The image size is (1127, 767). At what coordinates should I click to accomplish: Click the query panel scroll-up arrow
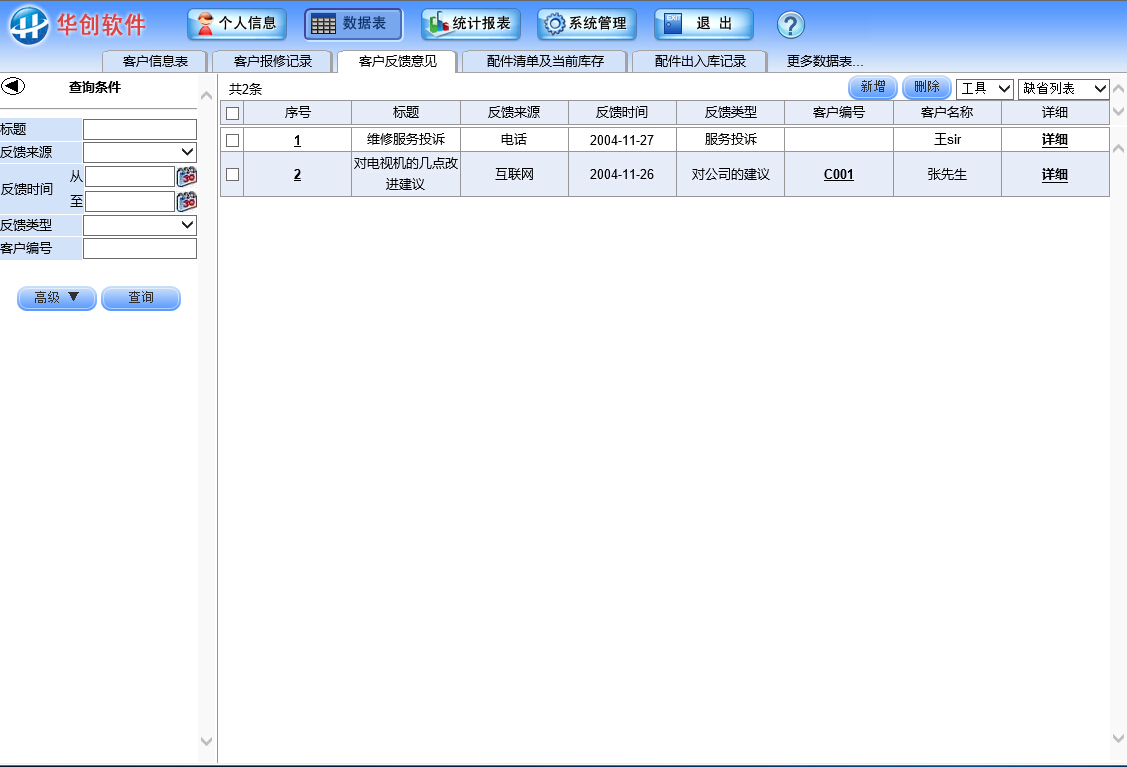pyautogui.click(x=206, y=96)
